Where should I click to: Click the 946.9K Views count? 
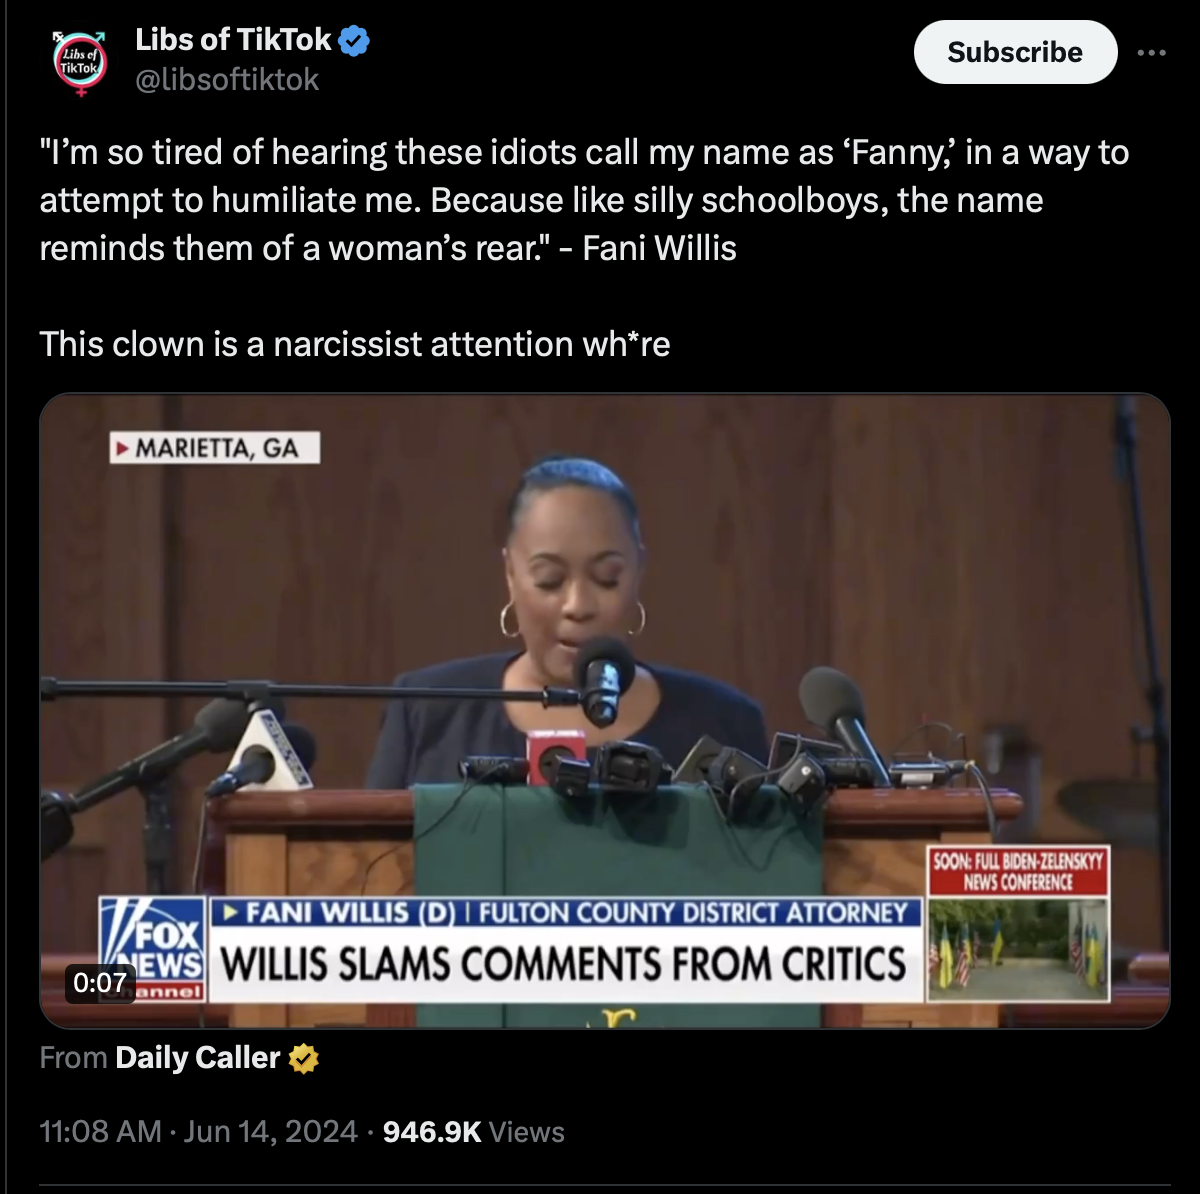coord(474,1131)
